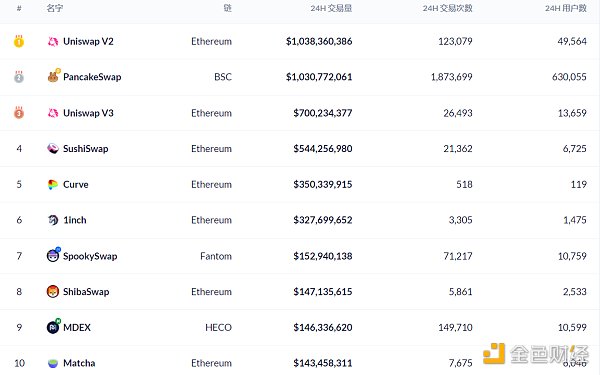Click the MDEX logo icon
The image size is (600, 375).
click(53, 326)
